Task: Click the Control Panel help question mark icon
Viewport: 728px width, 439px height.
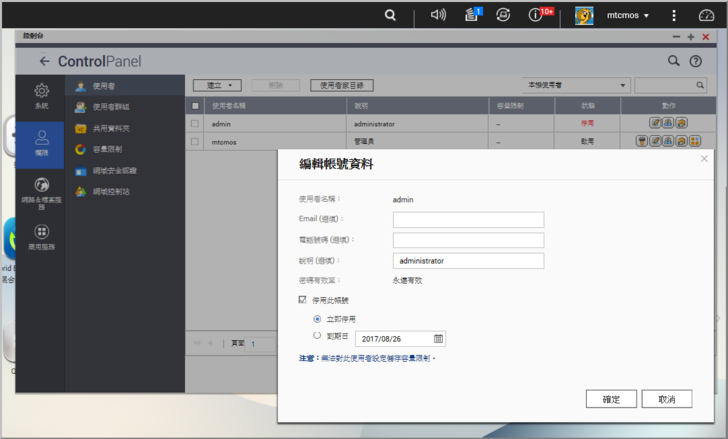Action: coord(696,61)
